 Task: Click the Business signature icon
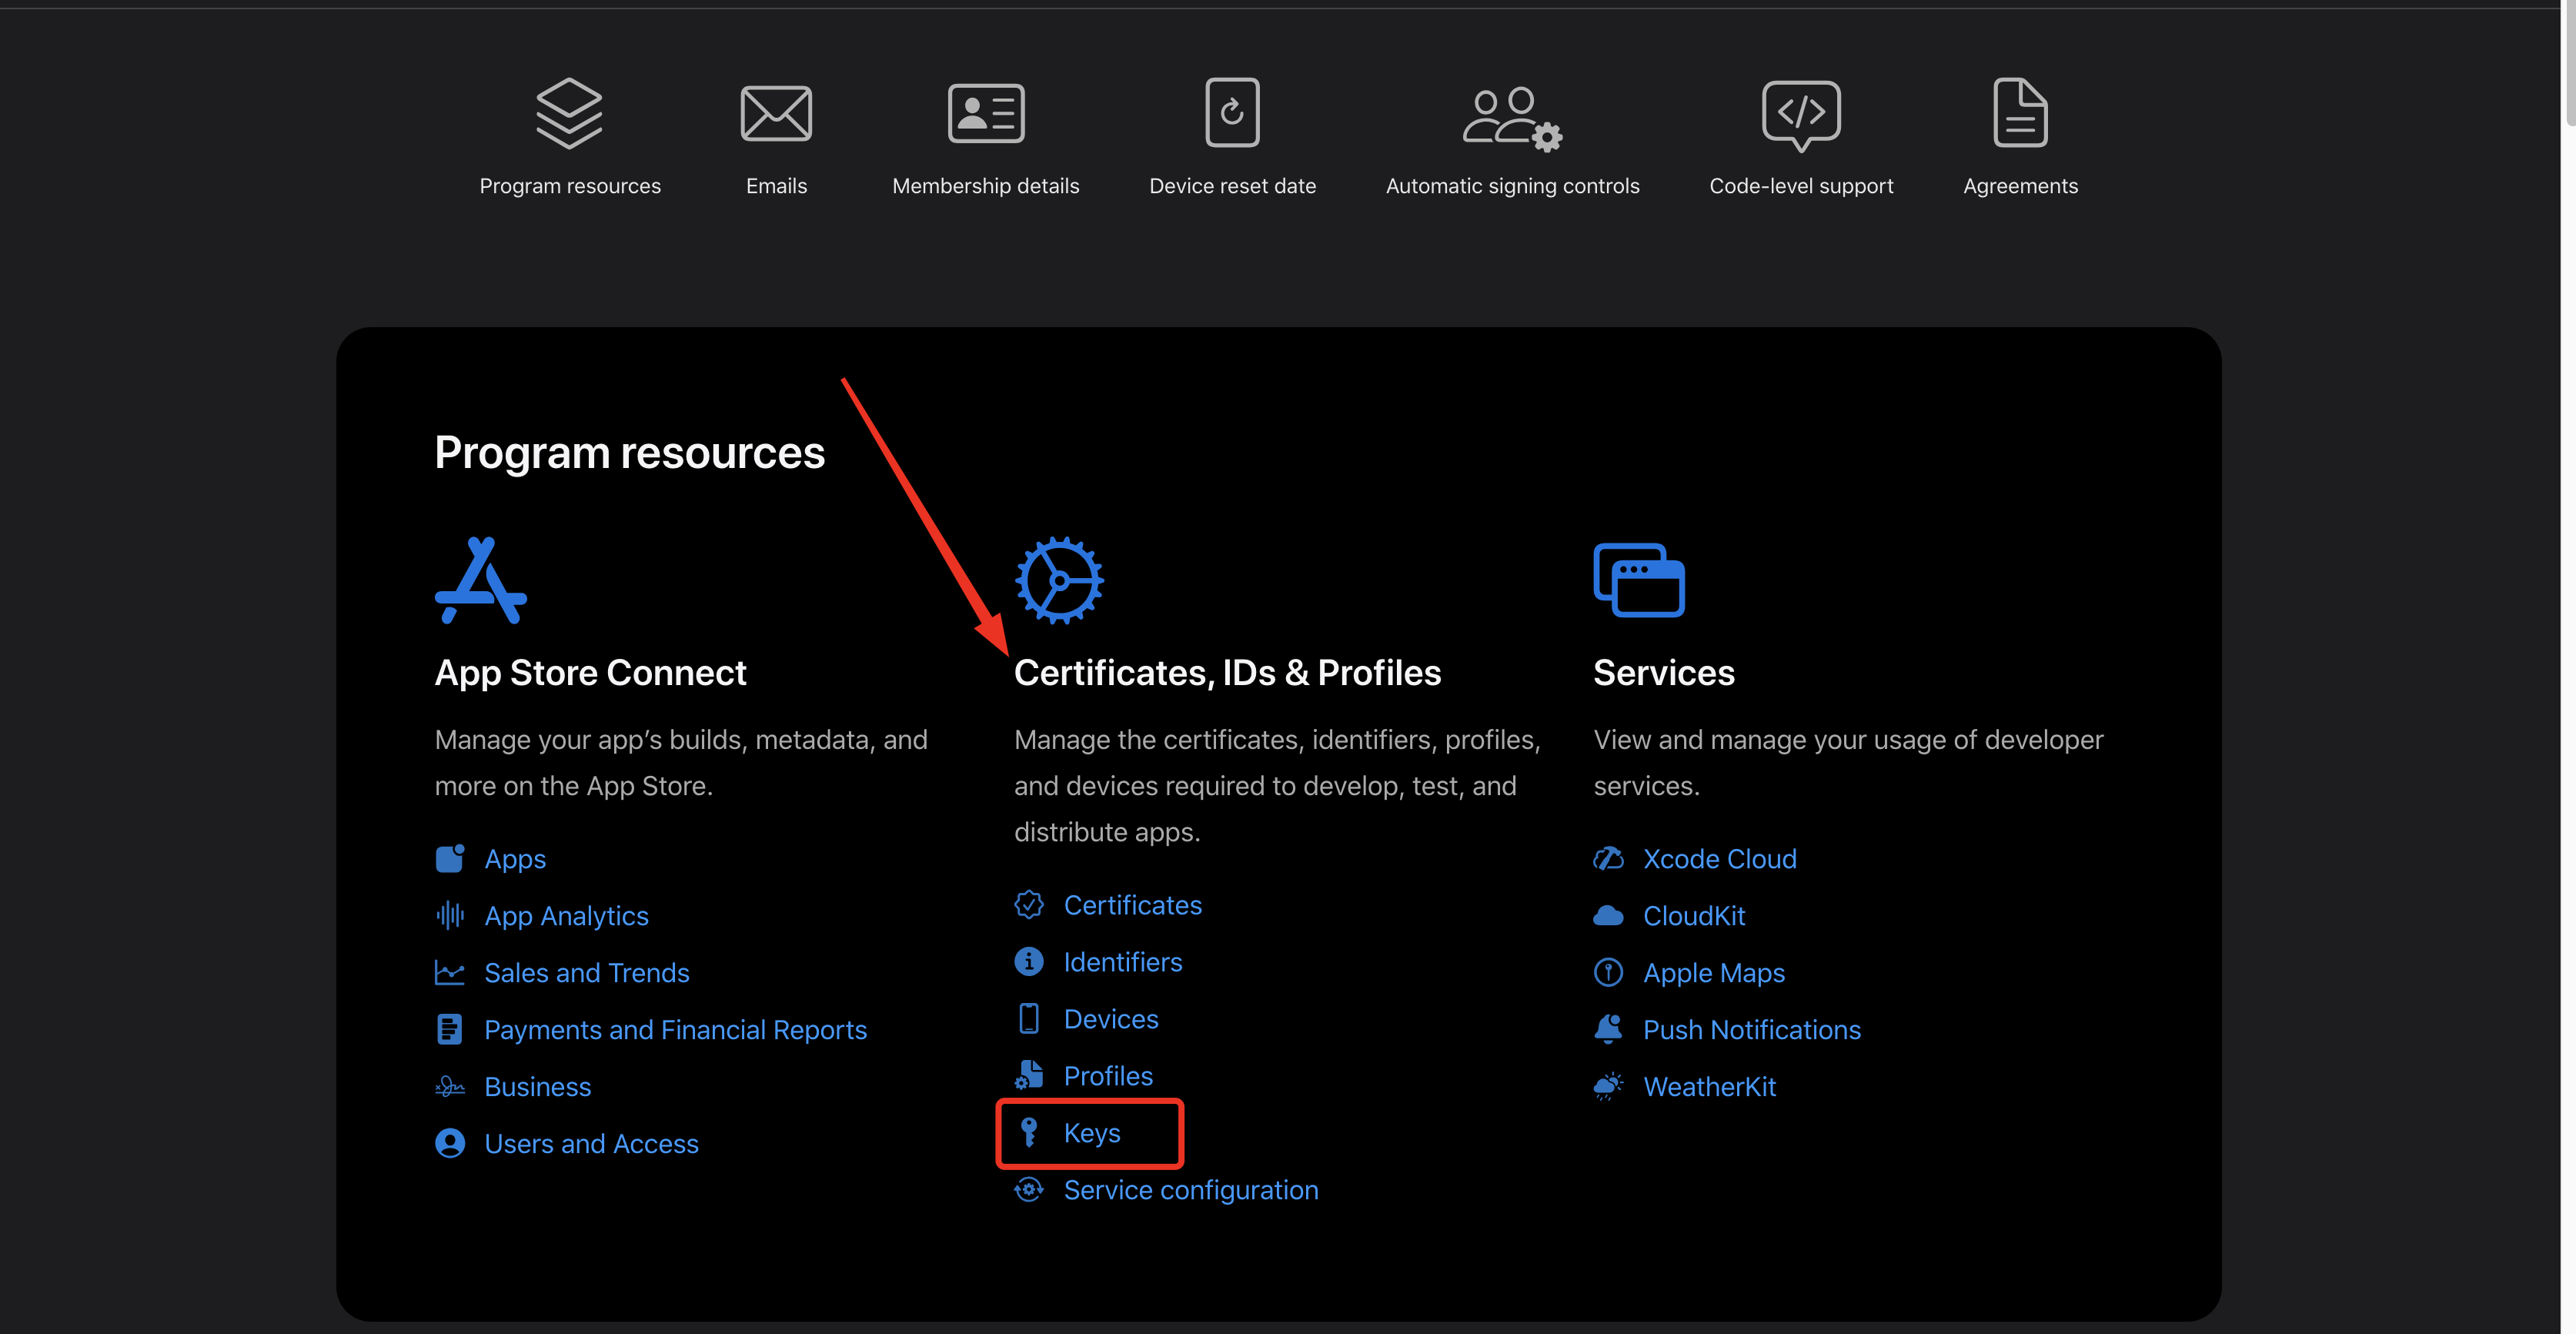450,1086
